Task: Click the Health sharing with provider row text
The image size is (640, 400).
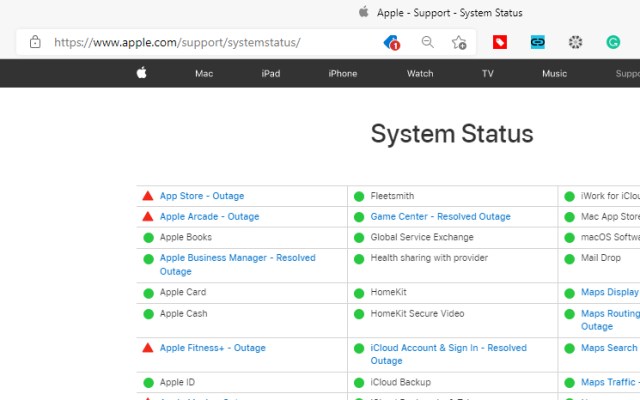Action: [429, 258]
